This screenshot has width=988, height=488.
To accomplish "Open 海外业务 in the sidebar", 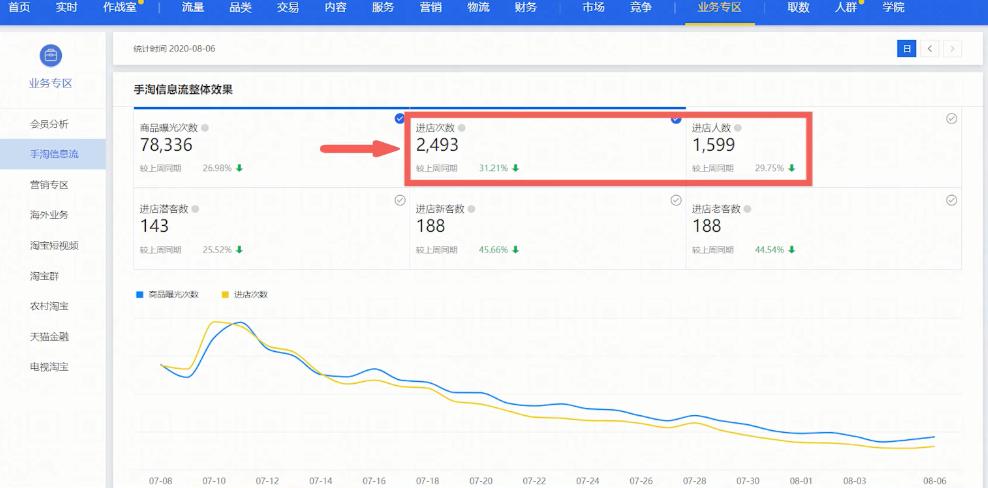I will point(49,215).
